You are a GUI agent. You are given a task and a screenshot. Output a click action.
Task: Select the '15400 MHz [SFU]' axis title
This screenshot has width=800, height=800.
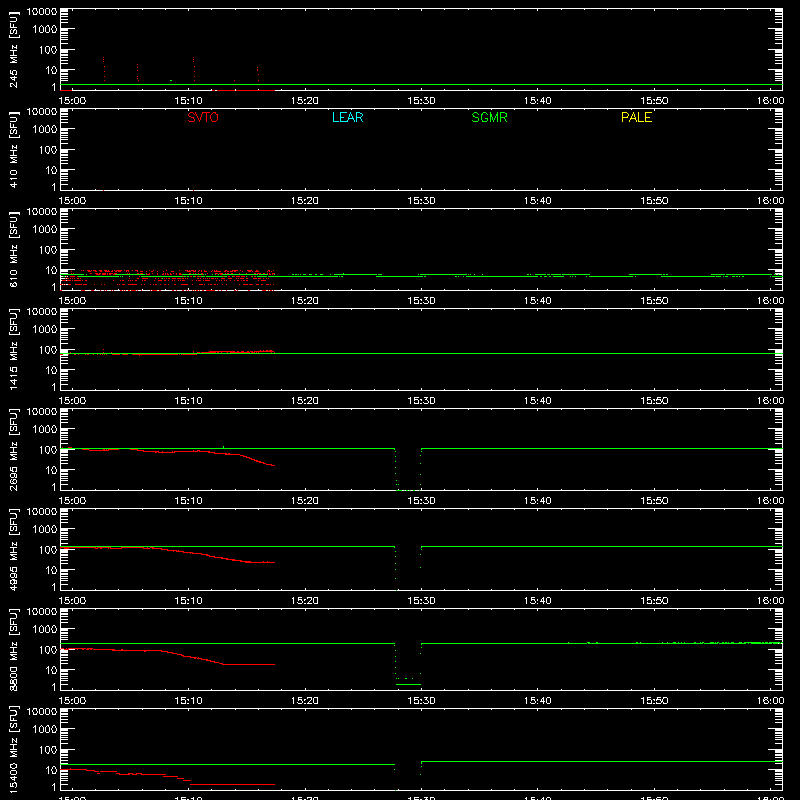coord(13,749)
